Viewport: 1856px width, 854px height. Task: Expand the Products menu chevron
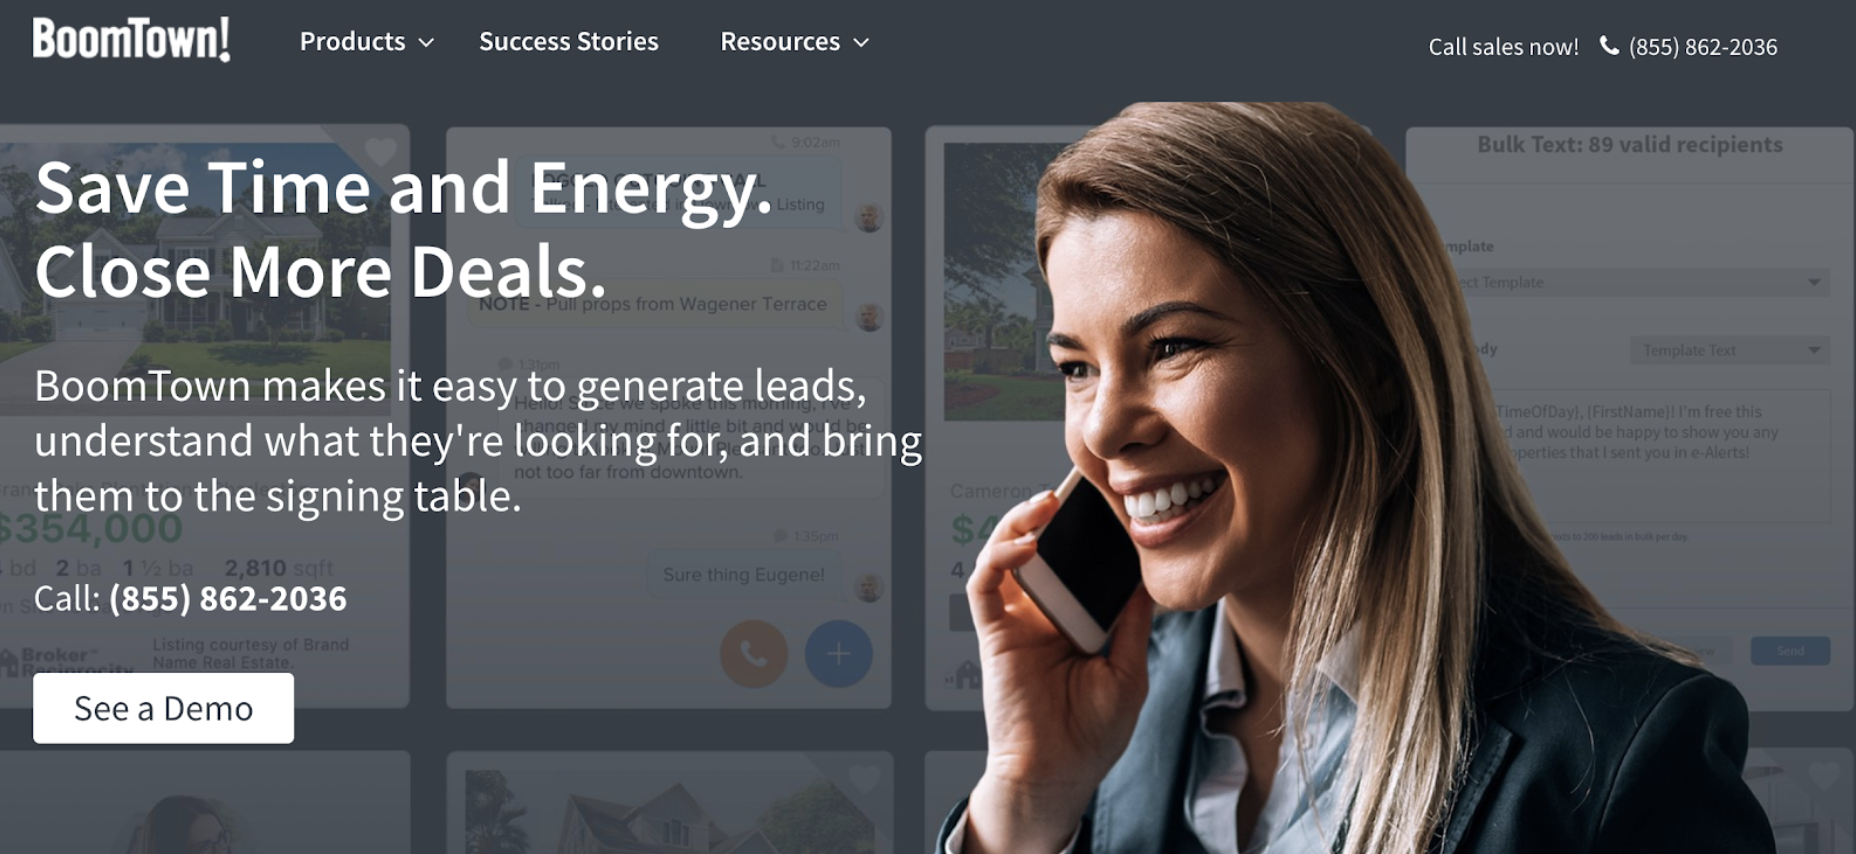click(x=426, y=43)
